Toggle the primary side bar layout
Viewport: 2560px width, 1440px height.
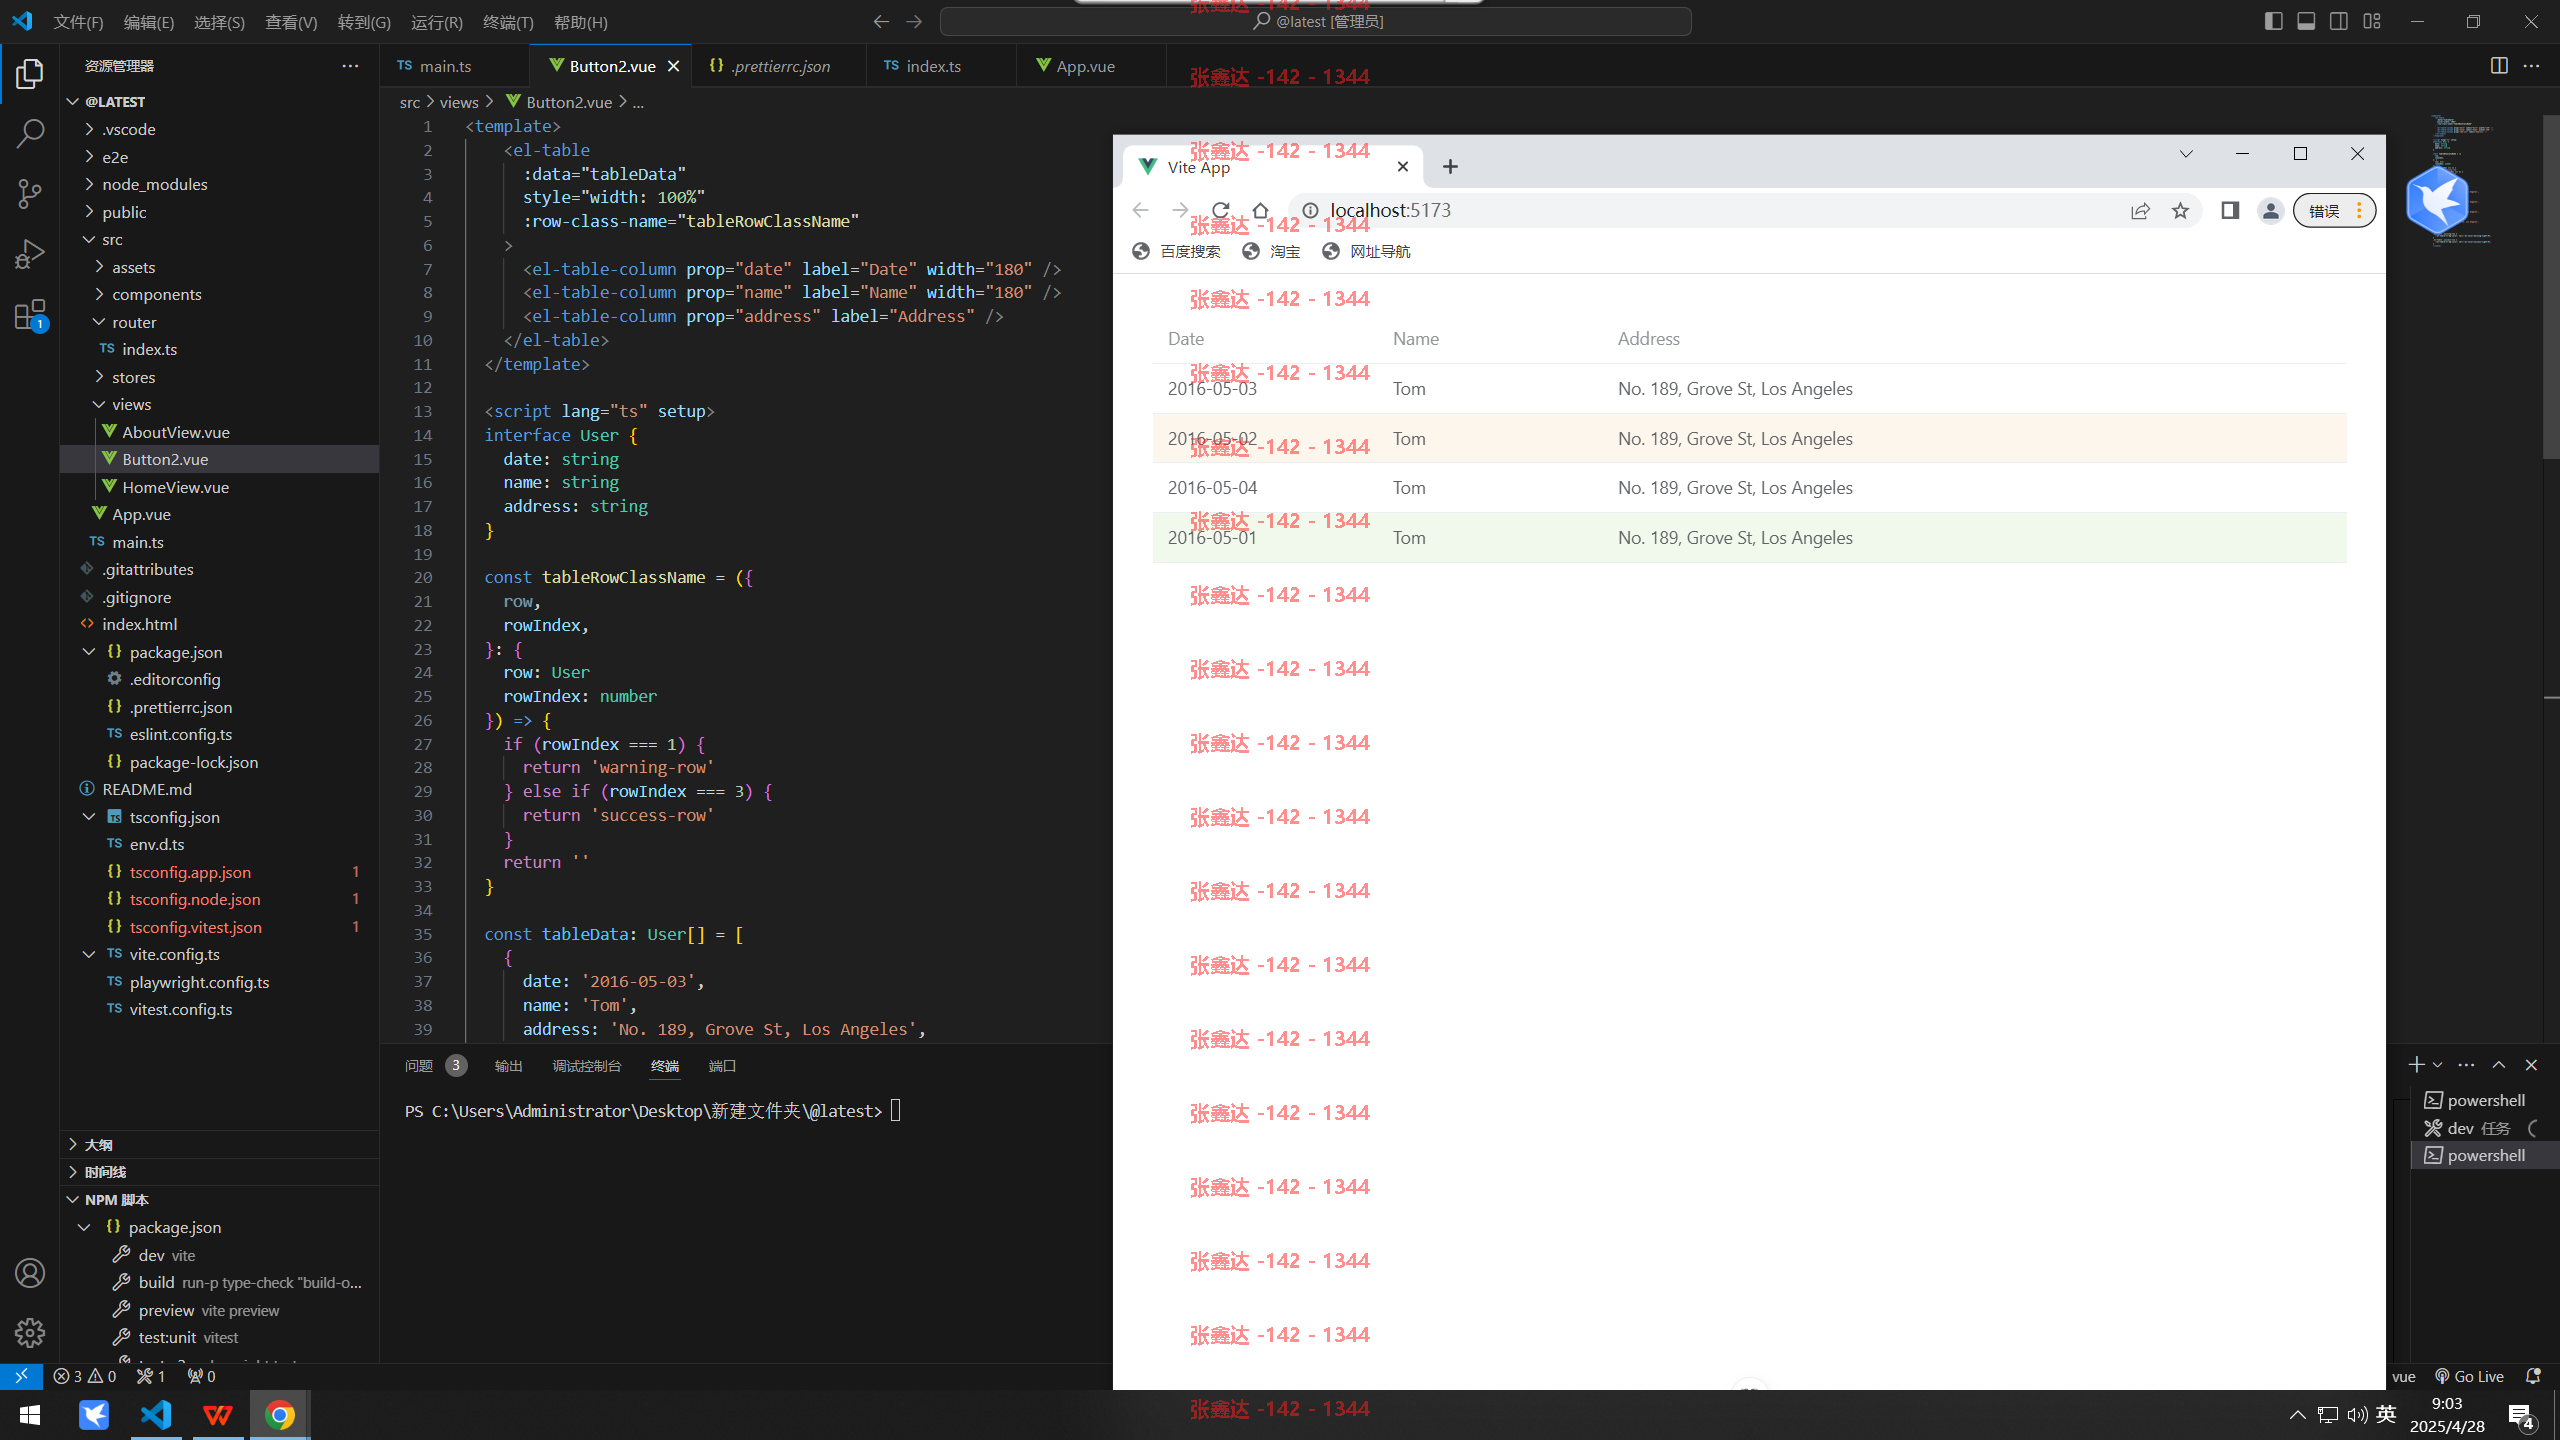(2273, 21)
